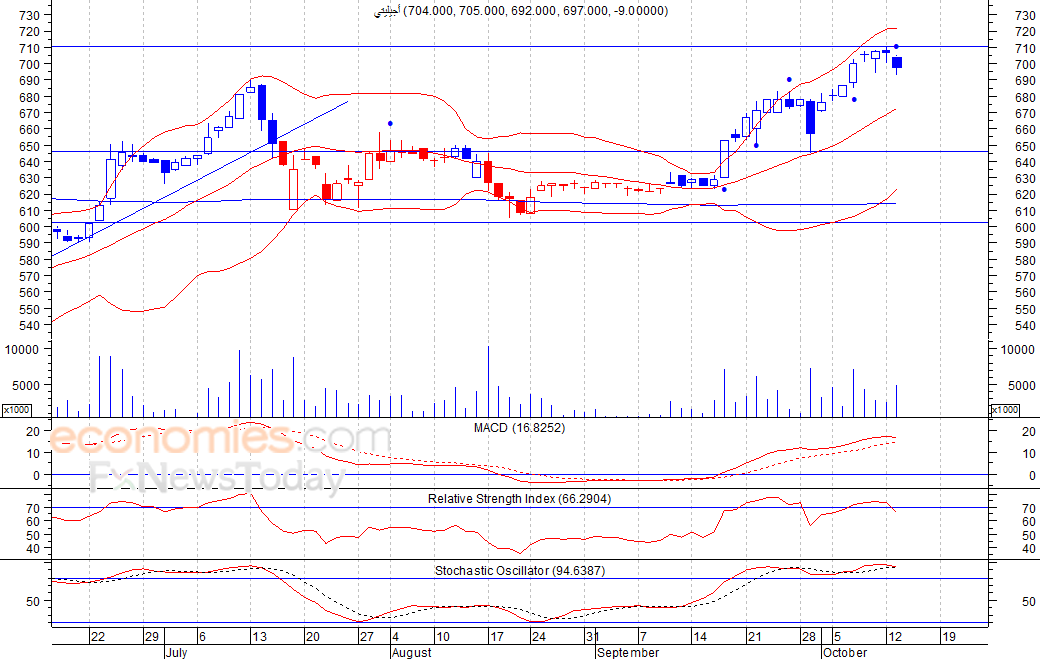Click the last filled blue candle near 700

[x=897, y=63]
